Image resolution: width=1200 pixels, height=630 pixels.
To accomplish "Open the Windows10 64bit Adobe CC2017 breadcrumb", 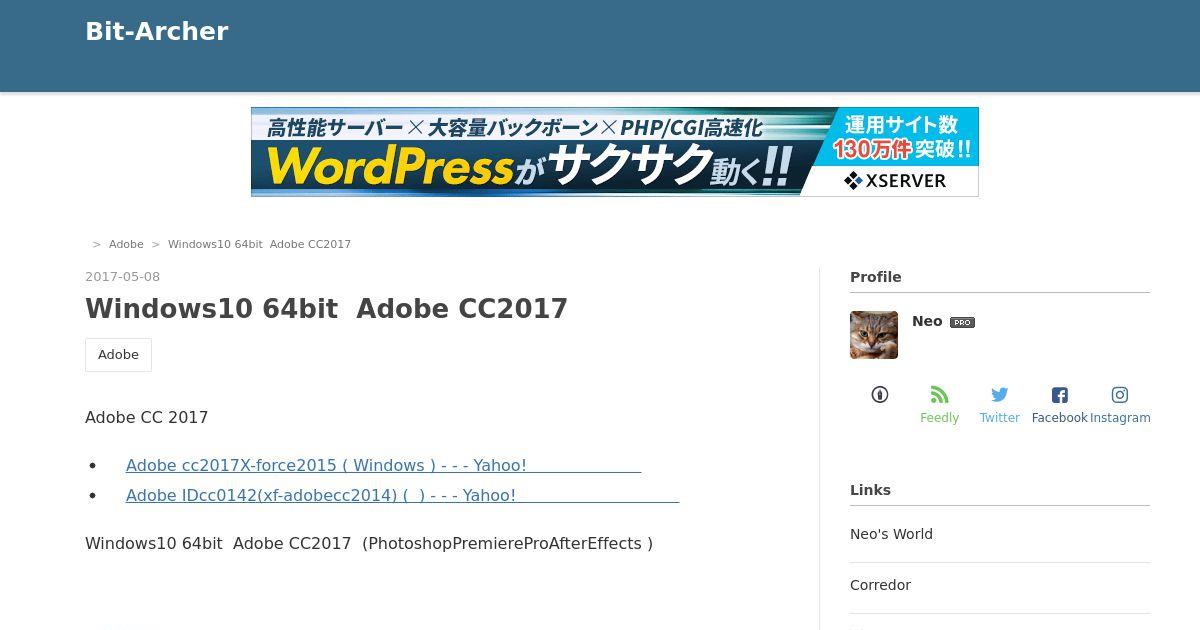I will tap(259, 244).
